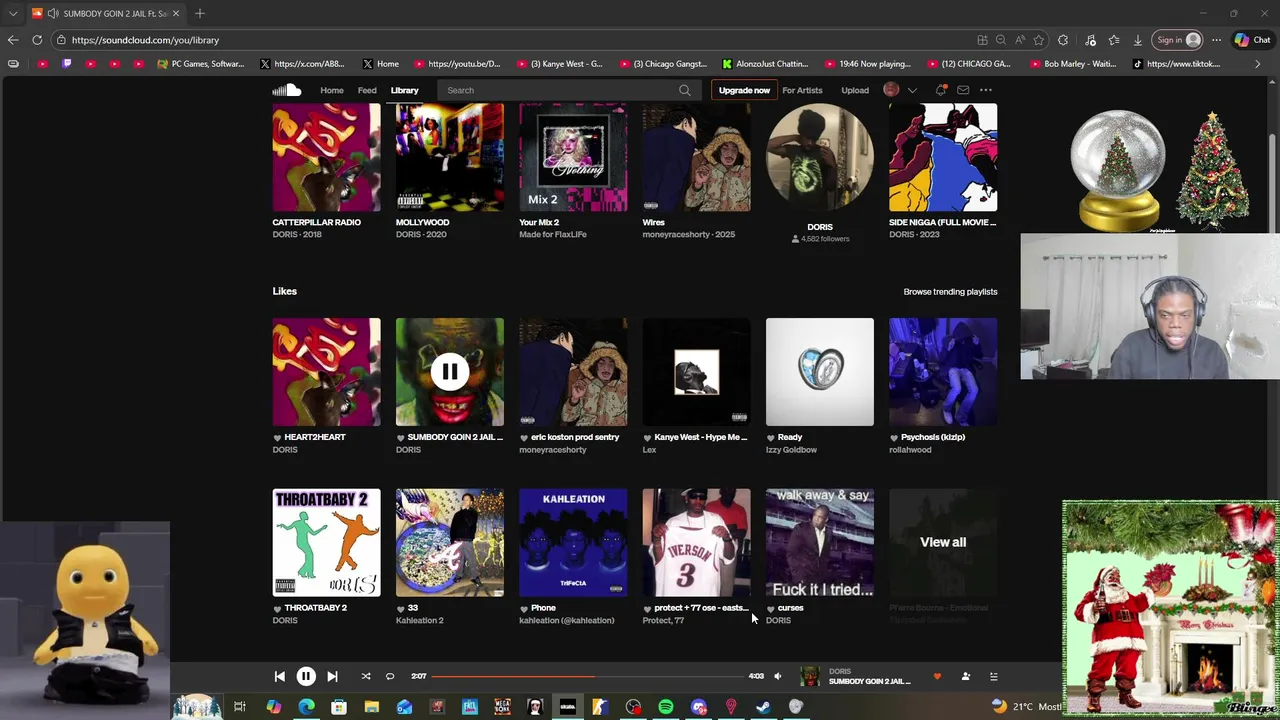Image resolution: width=1280 pixels, height=720 pixels.
Task: Click the SoundCloud logo
Action: pos(286,90)
